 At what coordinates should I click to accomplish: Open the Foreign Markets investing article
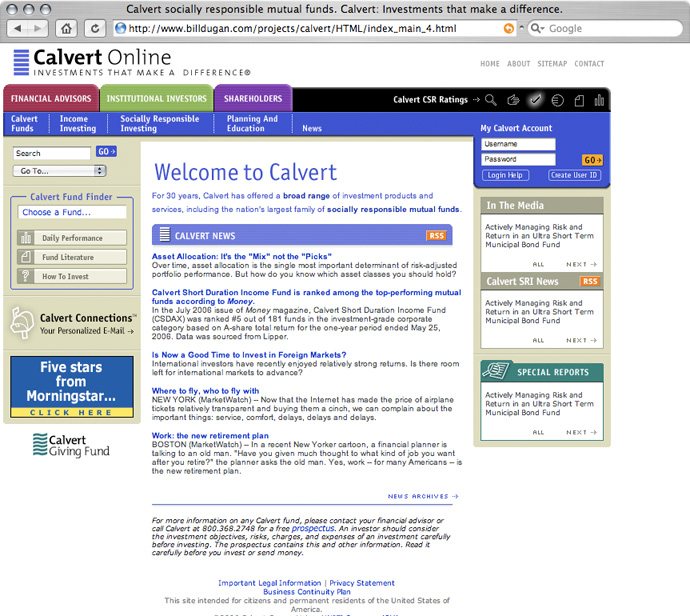click(249, 355)
